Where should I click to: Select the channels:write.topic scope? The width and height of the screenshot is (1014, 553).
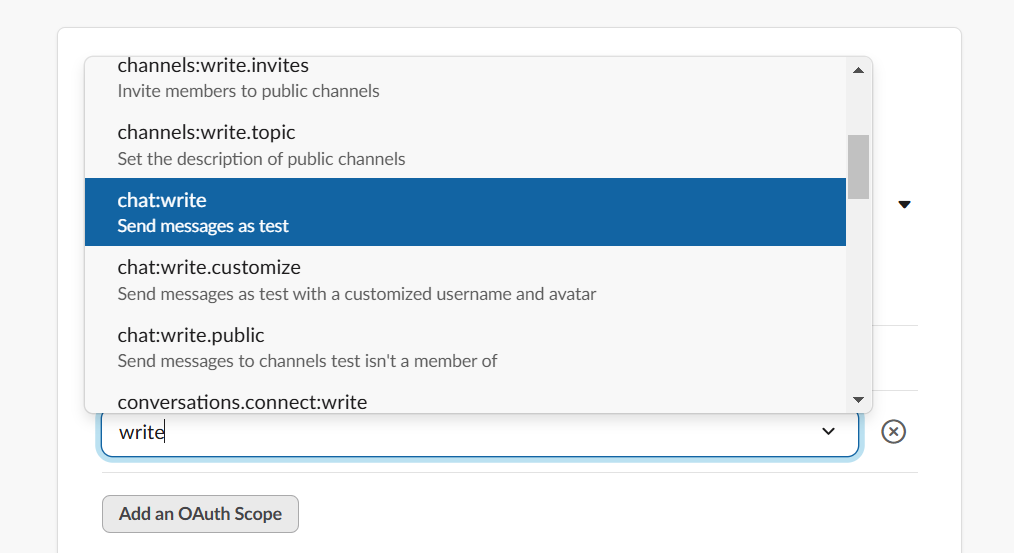pyautogui.click(x=205, y=133)
